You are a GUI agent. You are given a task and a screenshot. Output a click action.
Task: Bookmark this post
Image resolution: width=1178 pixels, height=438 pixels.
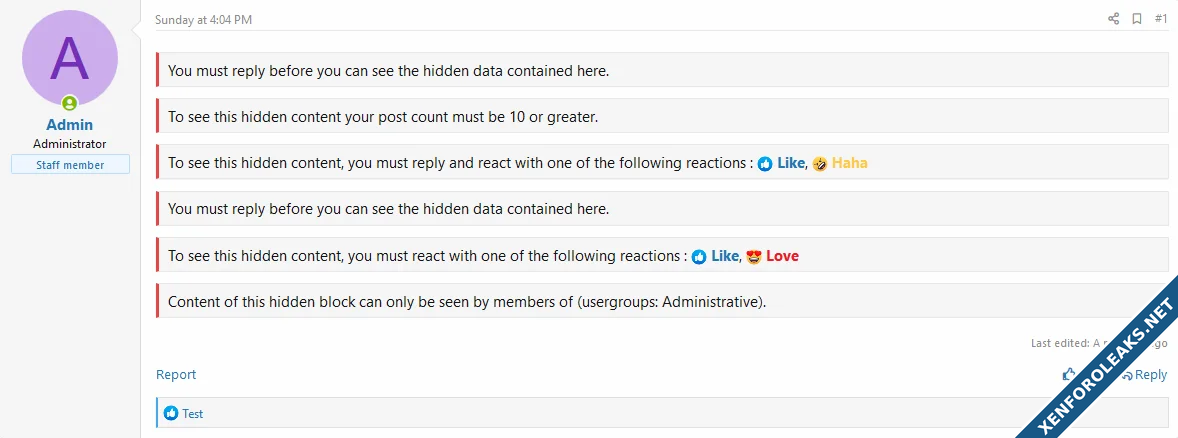(1137, 19)
